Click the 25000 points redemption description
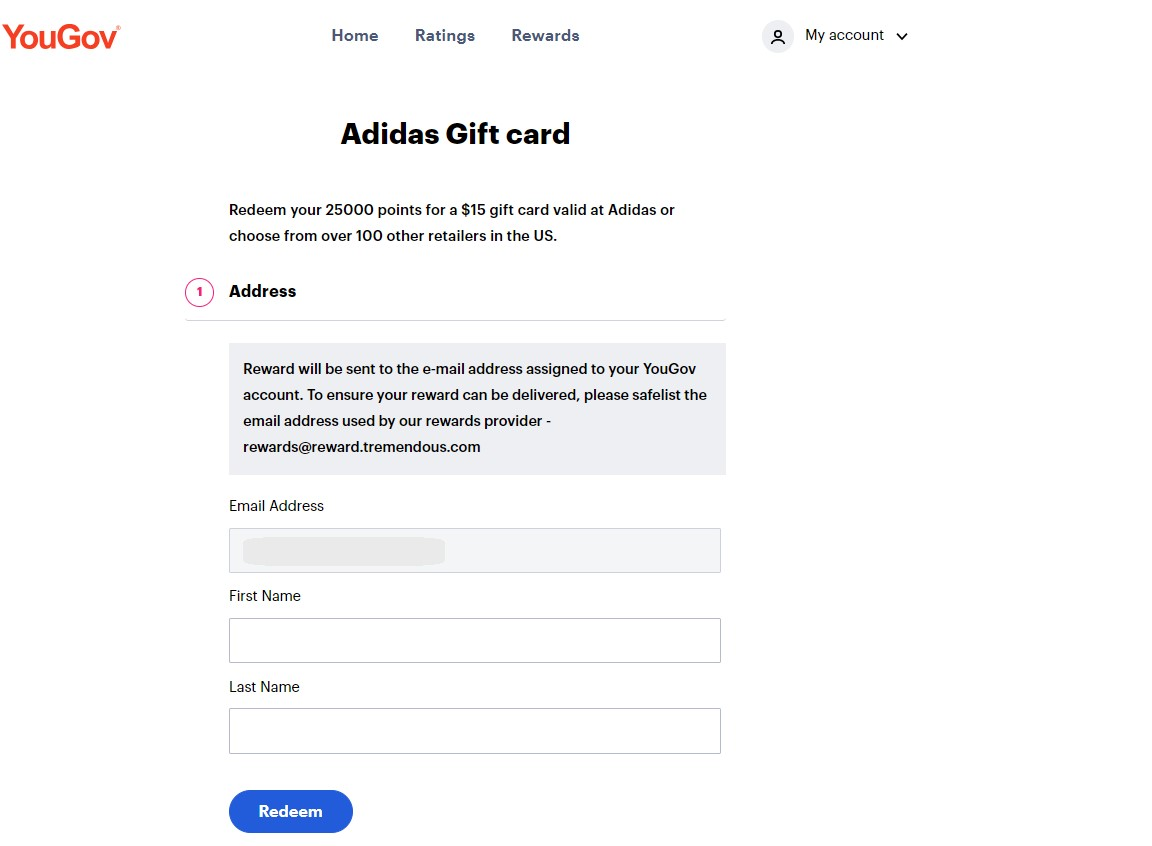 (x=452, y=223)
